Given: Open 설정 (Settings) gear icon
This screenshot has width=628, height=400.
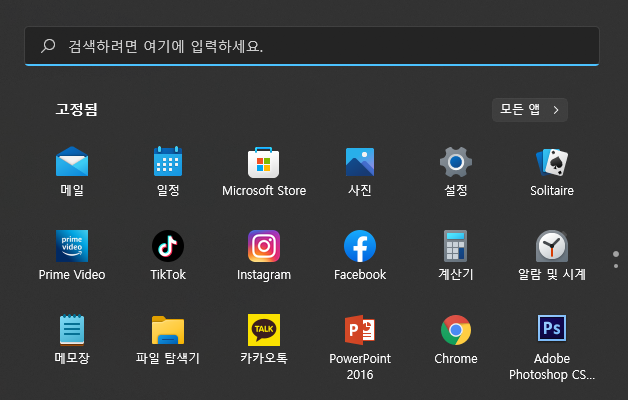Looking at the screenshot, I should coord(456,171).
